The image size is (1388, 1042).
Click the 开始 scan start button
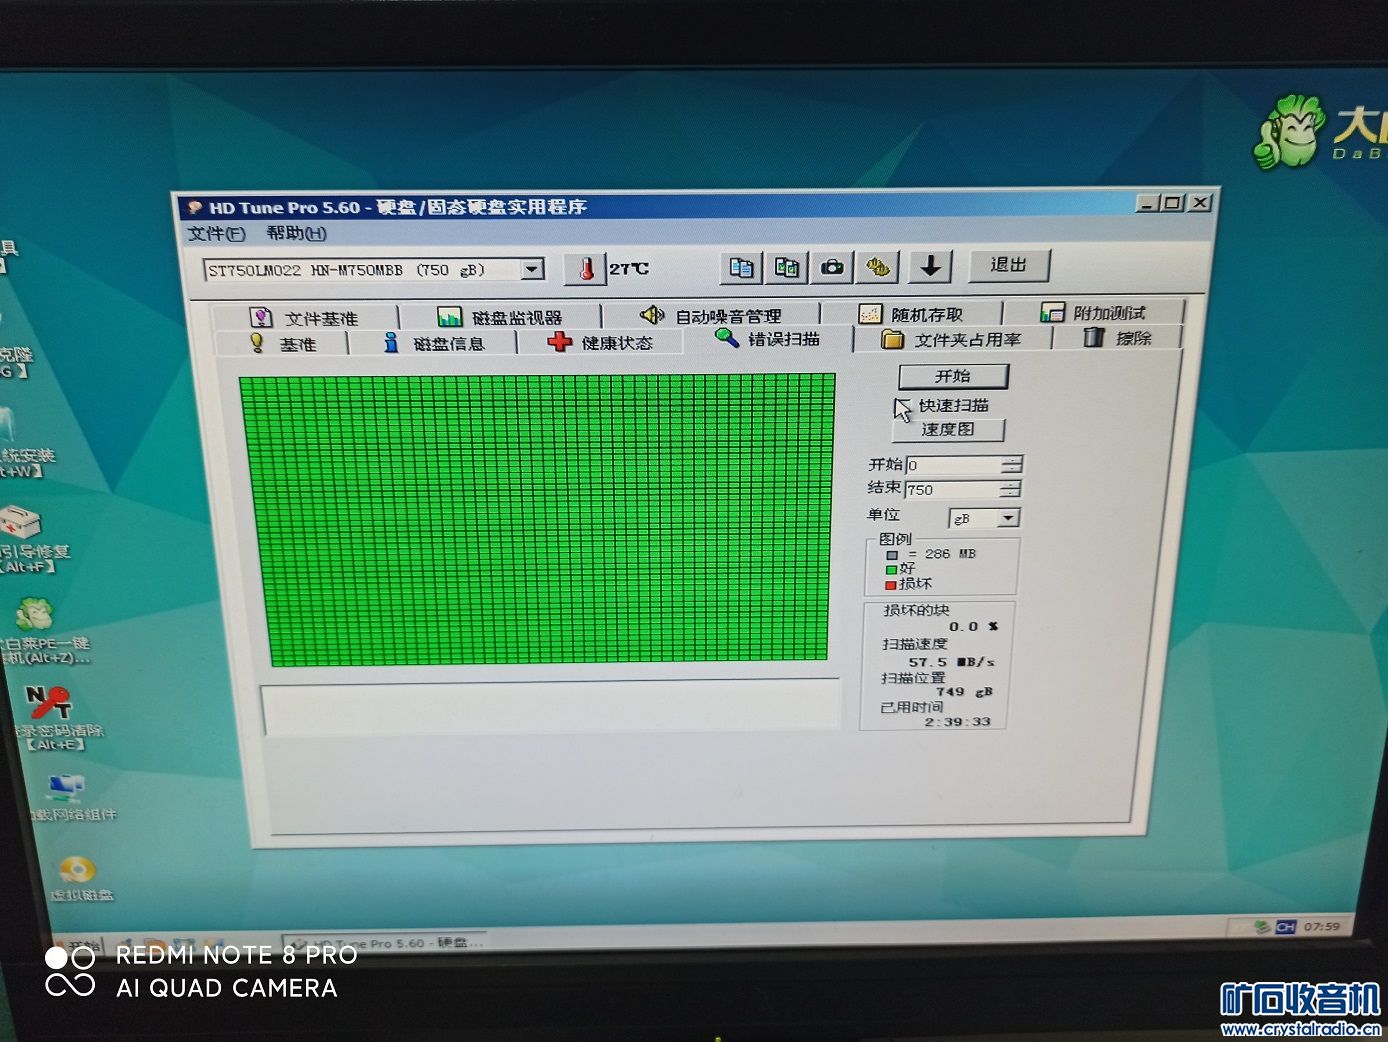[x=953, y=376]
